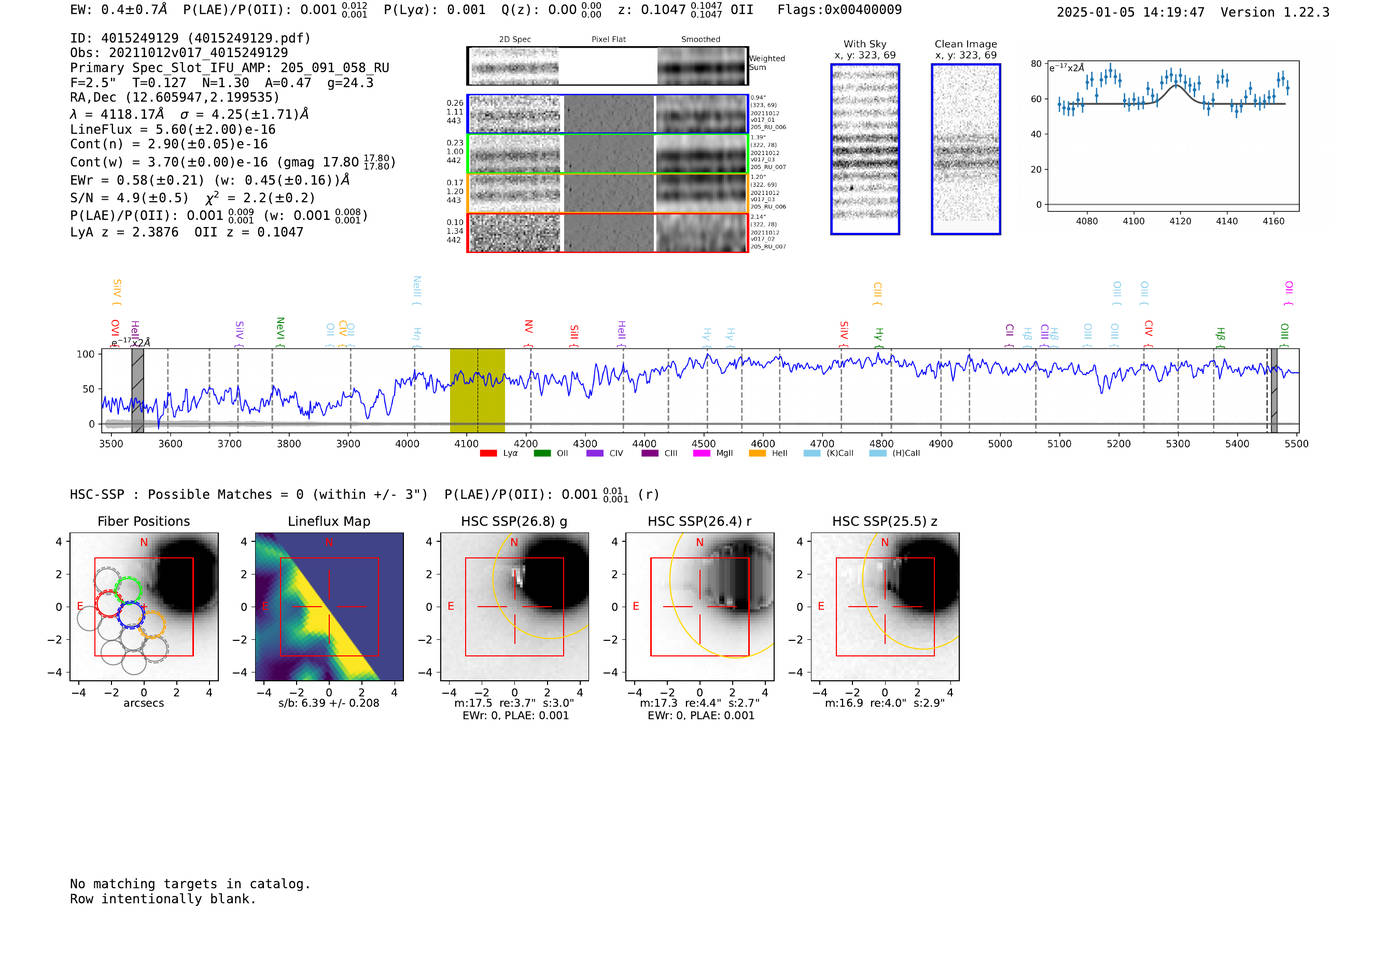Click the s/b: 6.39 +/- 0.208 caption
1400x953 pixels.
click(329, 703)
